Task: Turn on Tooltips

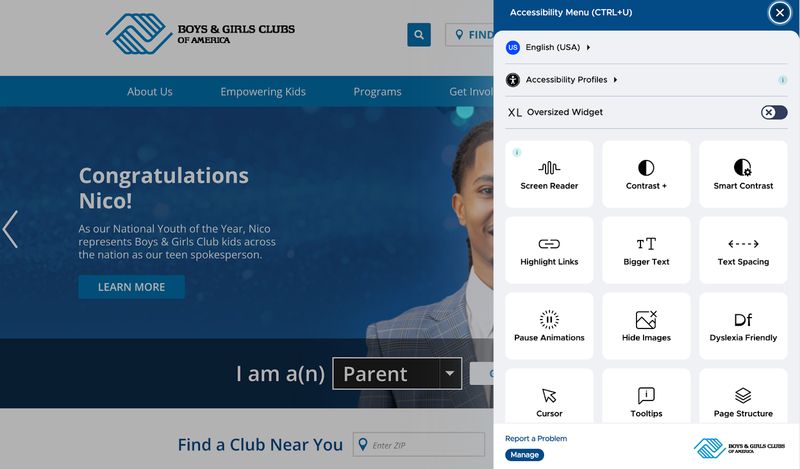Action: pos(646,397)
